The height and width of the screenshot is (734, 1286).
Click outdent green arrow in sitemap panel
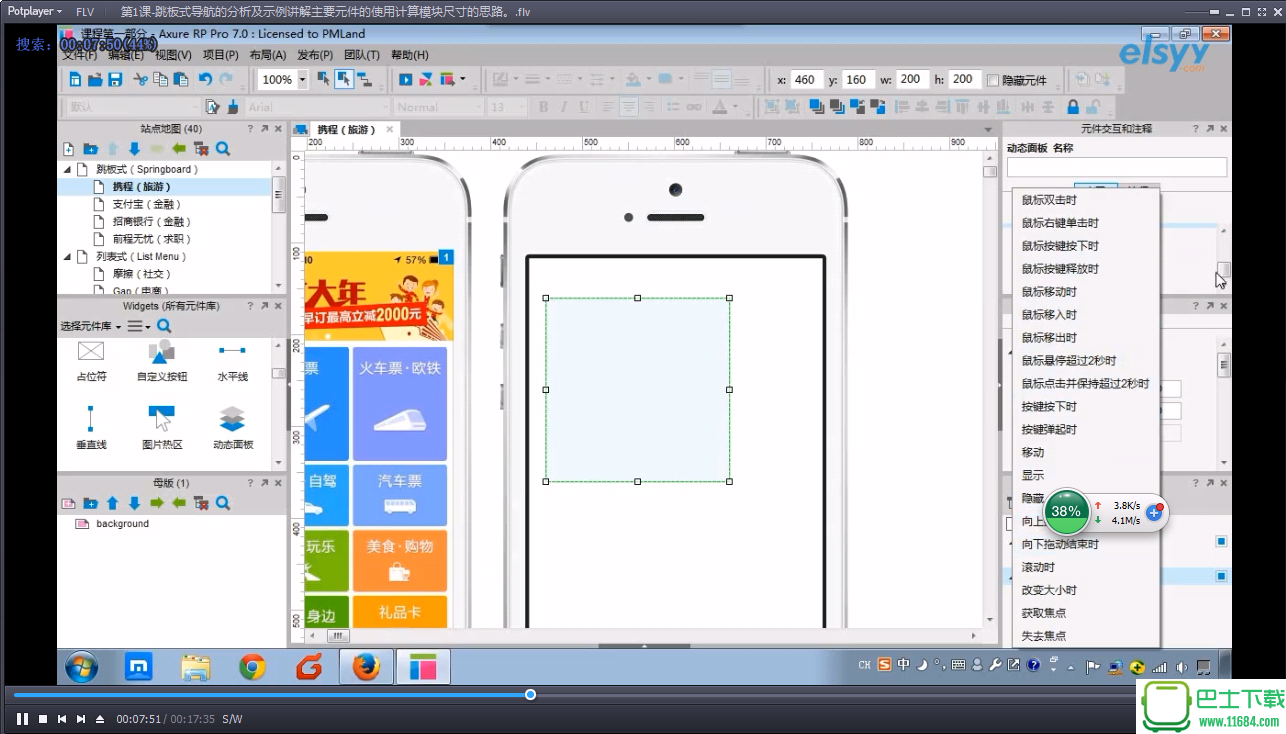(178, 149)
